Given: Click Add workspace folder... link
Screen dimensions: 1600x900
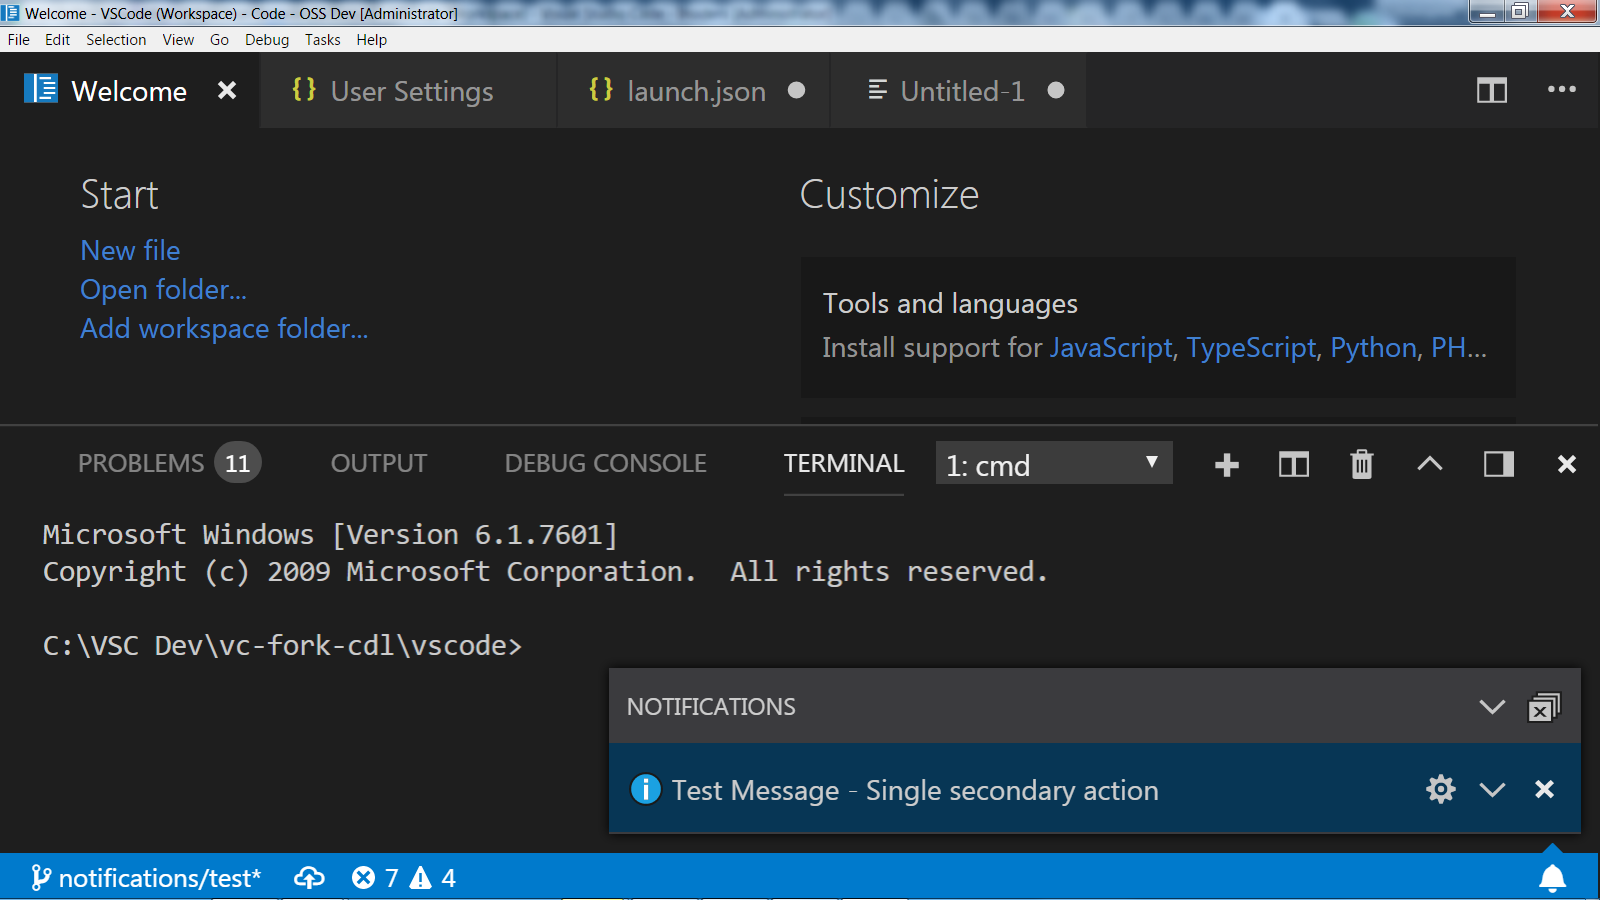Looking at the screenshot, I should (224, 328).
